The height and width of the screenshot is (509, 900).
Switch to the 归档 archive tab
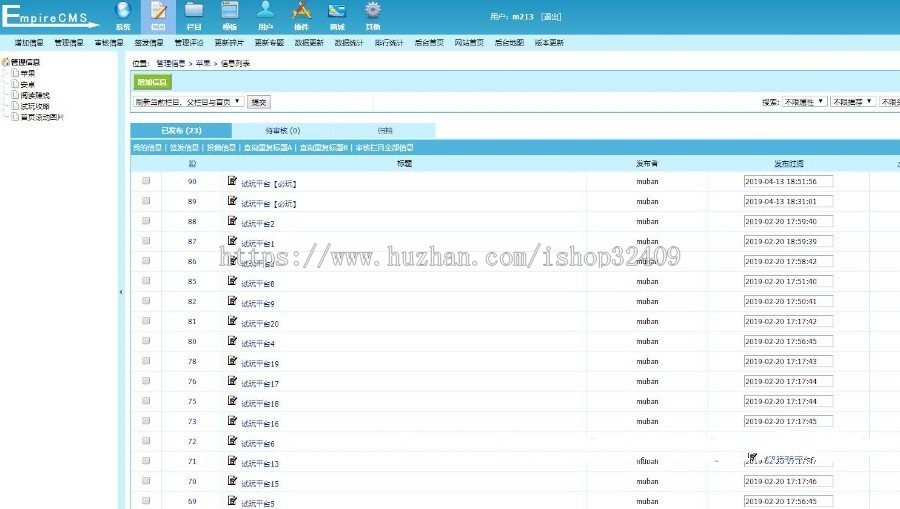point(385,131)
